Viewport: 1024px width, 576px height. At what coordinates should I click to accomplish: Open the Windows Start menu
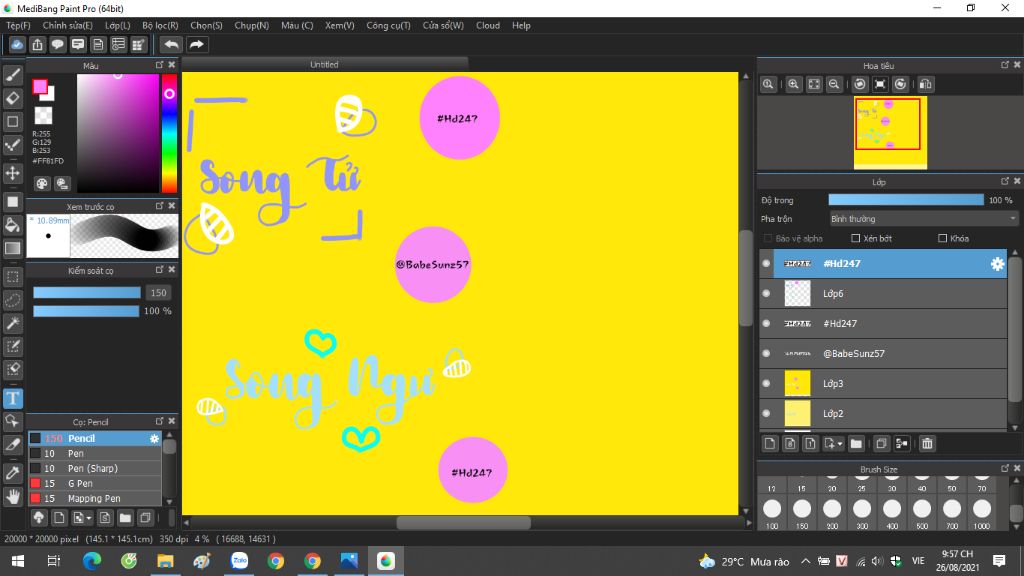[18, 561]
